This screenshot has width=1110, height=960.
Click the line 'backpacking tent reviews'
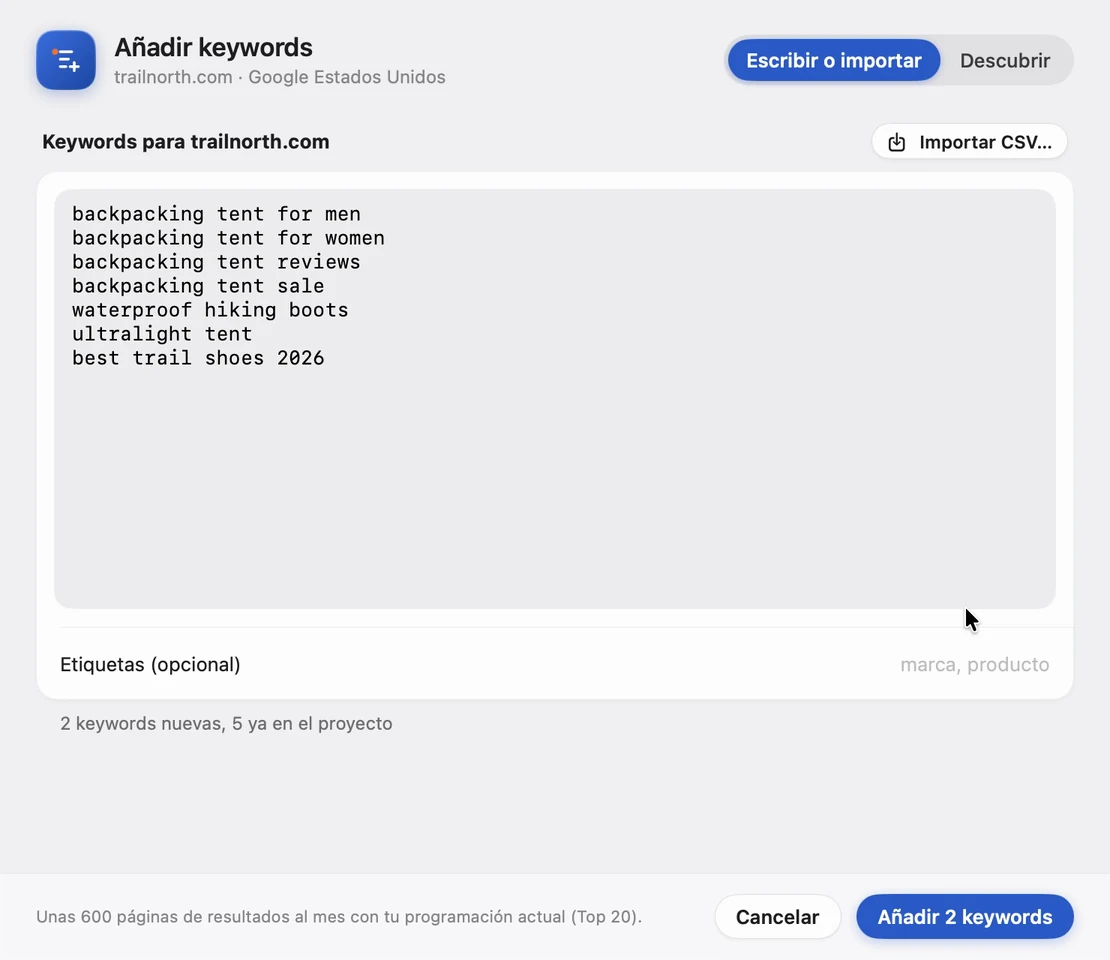click(x=216, y=262)
